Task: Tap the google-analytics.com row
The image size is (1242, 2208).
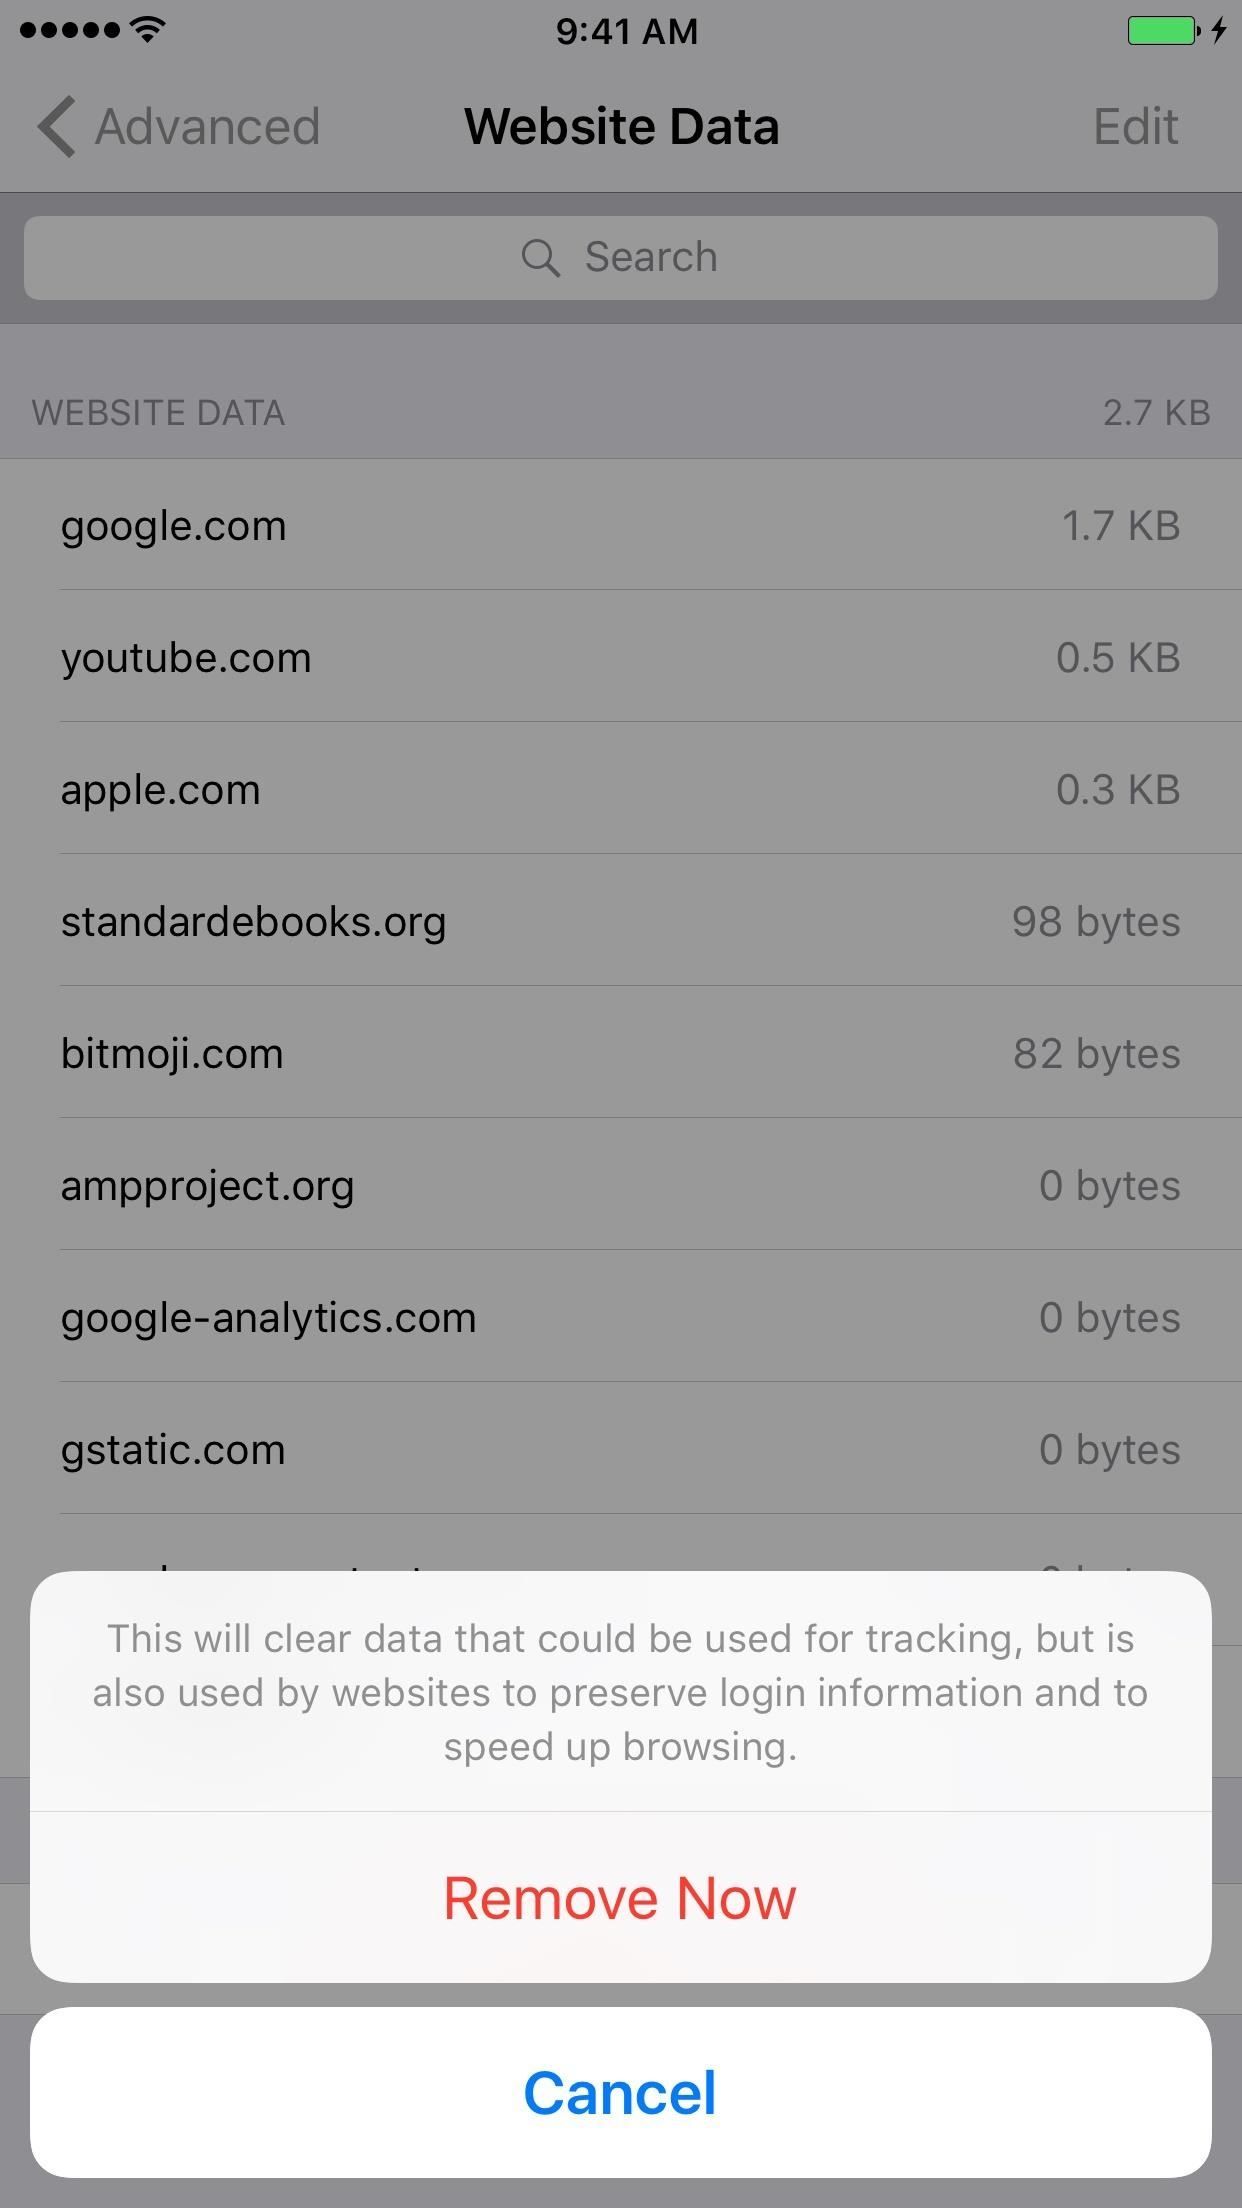Action: coord(620,1318)
